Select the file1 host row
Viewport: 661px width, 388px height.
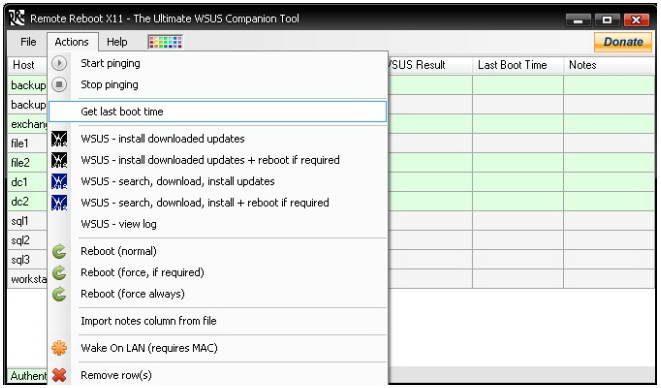click(x=28, y=143)
